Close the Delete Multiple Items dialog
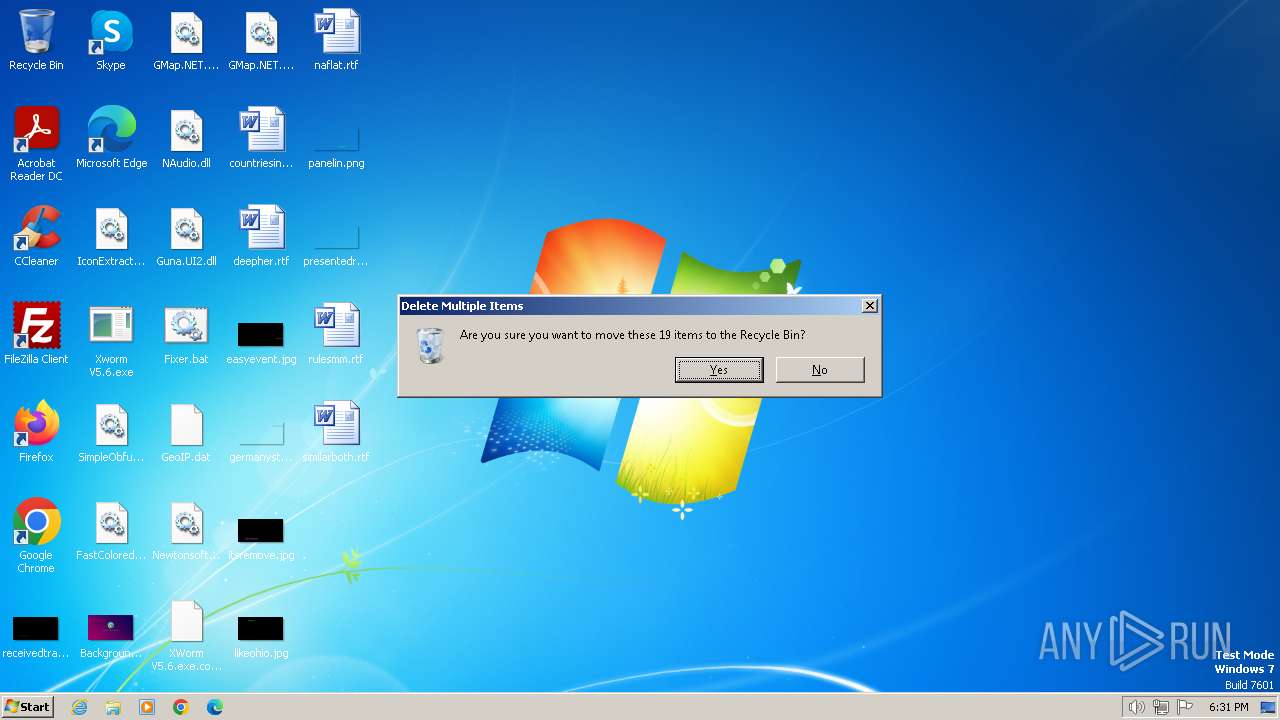Screen dimensions: 1280x720 (870, 306)
